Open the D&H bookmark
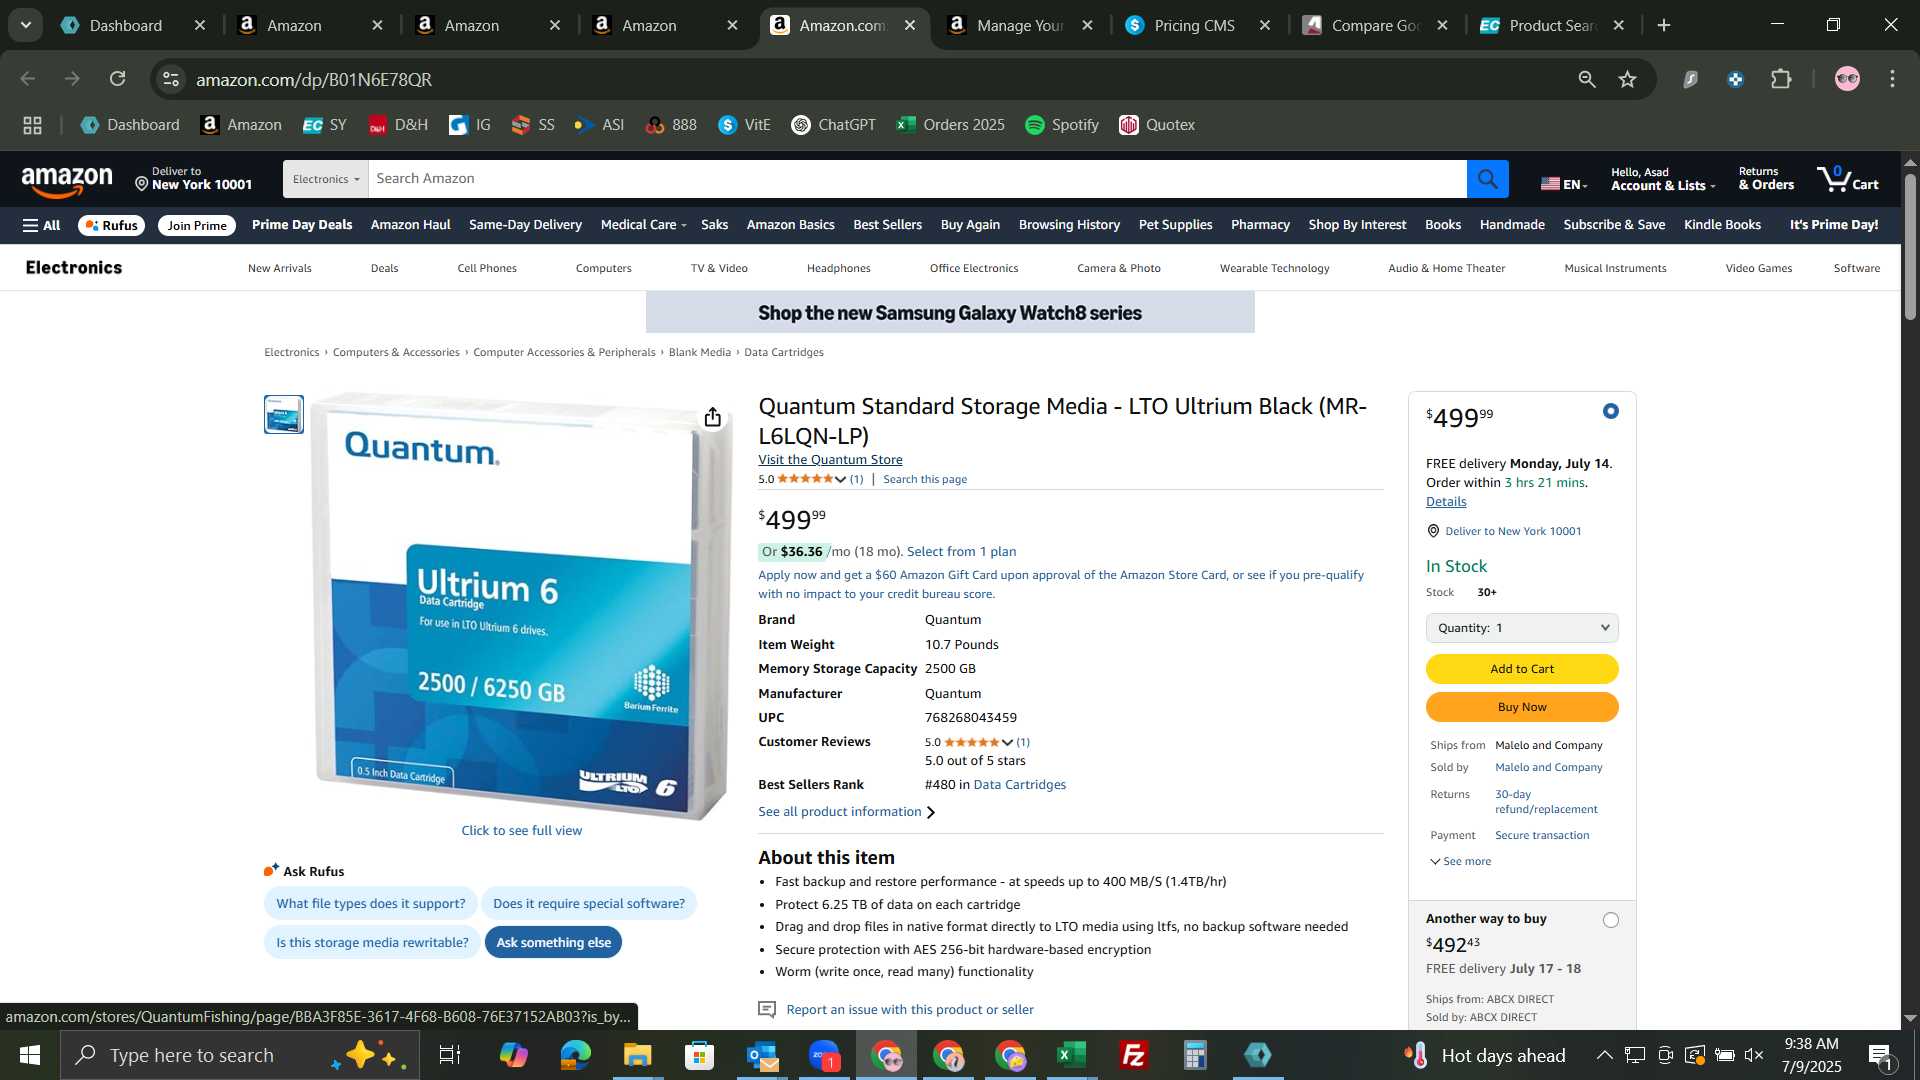 click(x=397, y=125)
